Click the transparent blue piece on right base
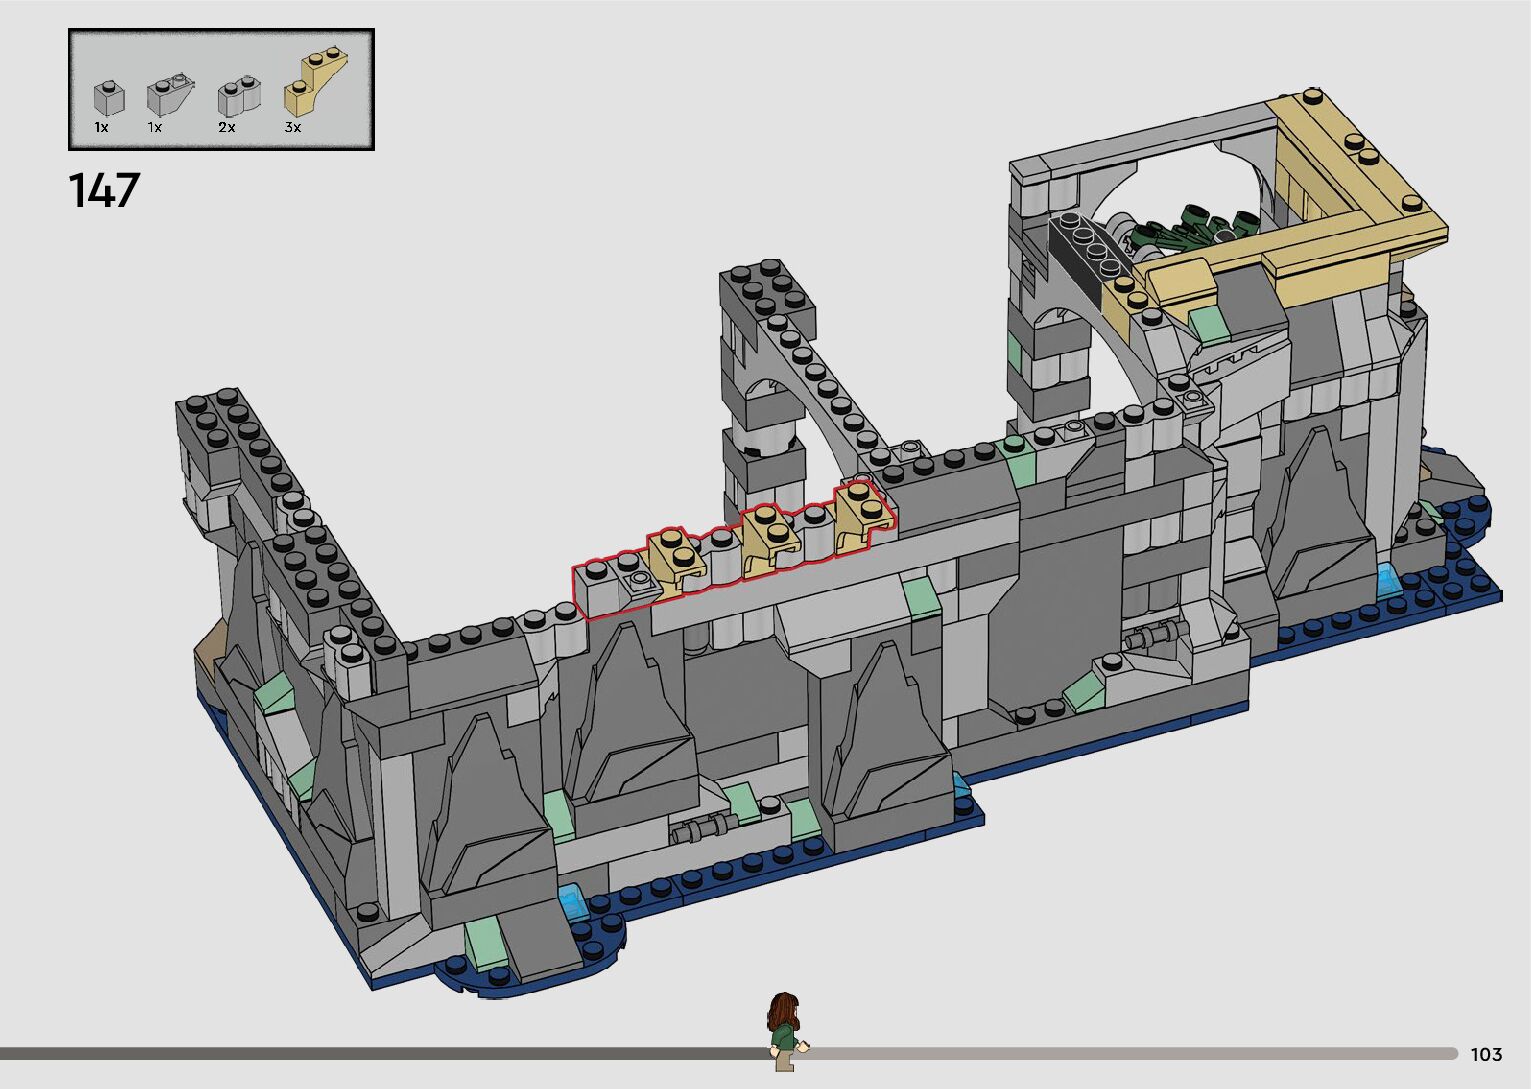Screen dimensions: 1531x1089 (1389, 579)
